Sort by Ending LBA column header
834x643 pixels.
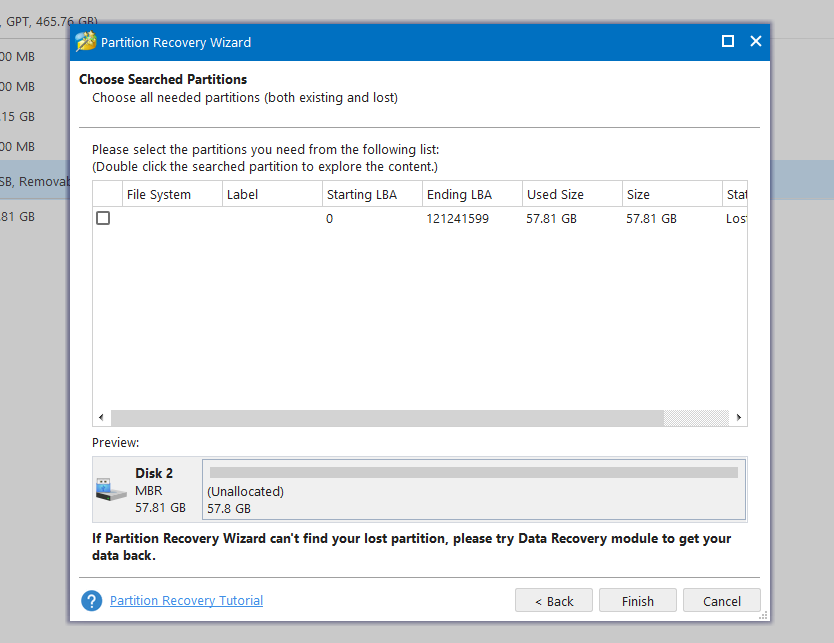click(471, 194)
